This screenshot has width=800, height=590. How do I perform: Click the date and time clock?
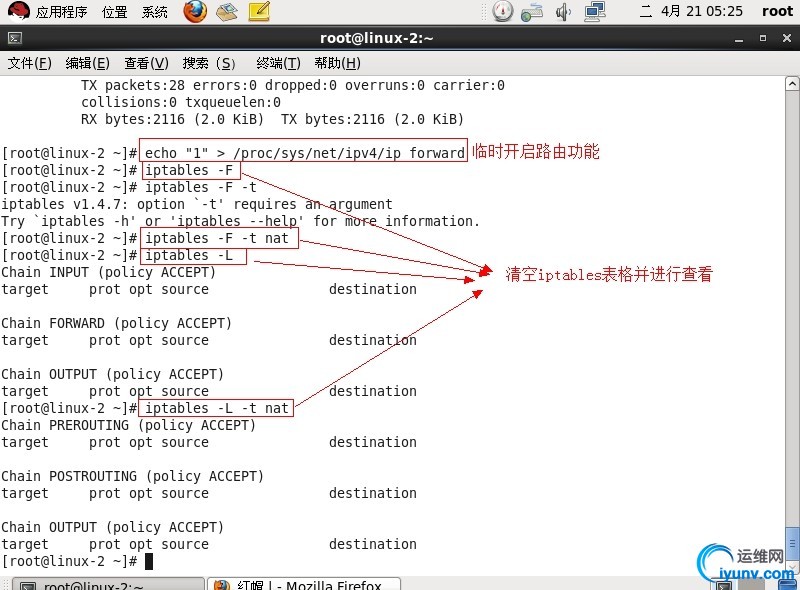click(691, 11)
